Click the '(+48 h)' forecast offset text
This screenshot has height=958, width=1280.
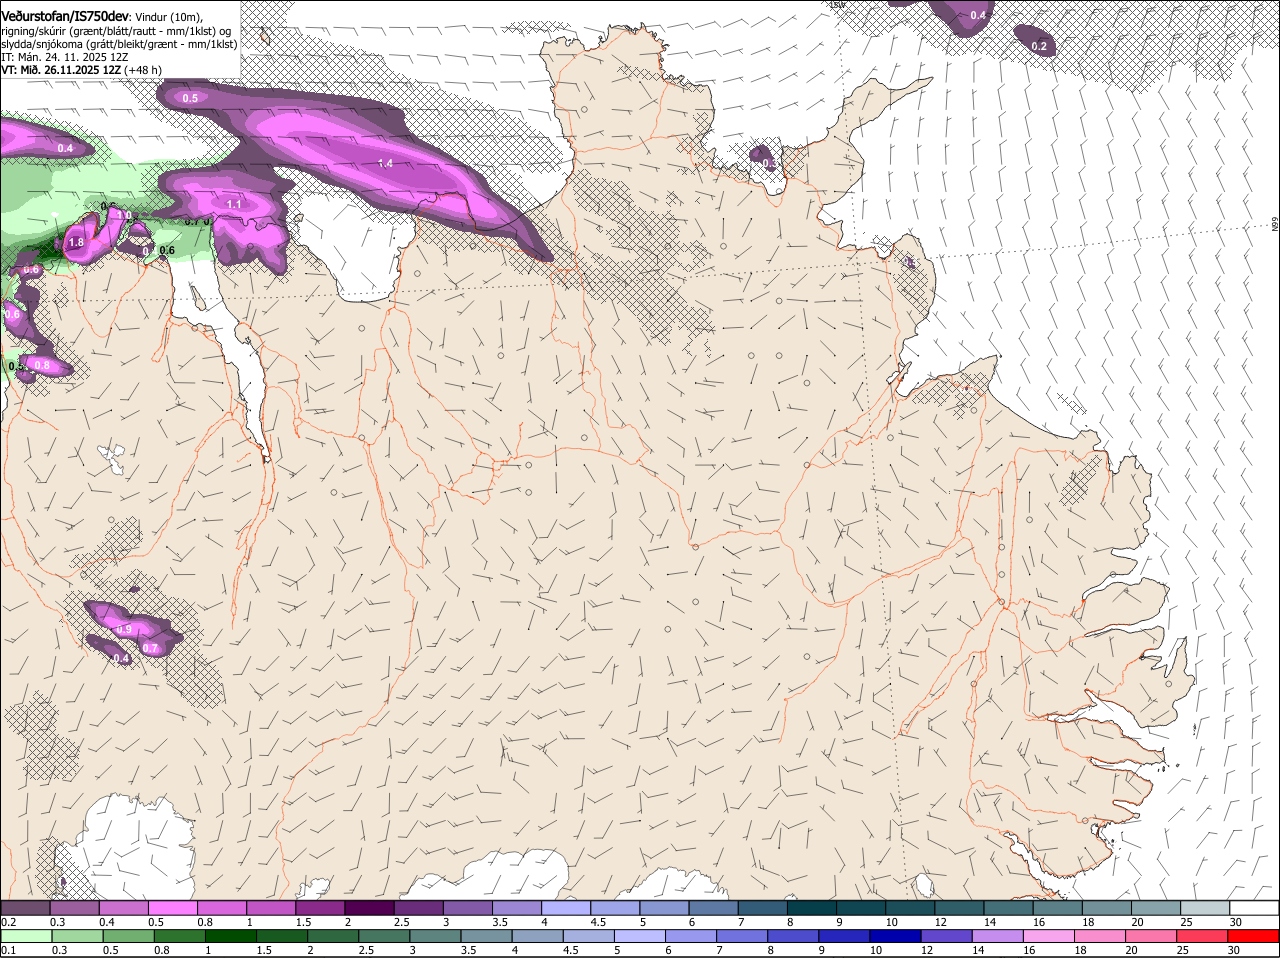[x=144, y=70]
